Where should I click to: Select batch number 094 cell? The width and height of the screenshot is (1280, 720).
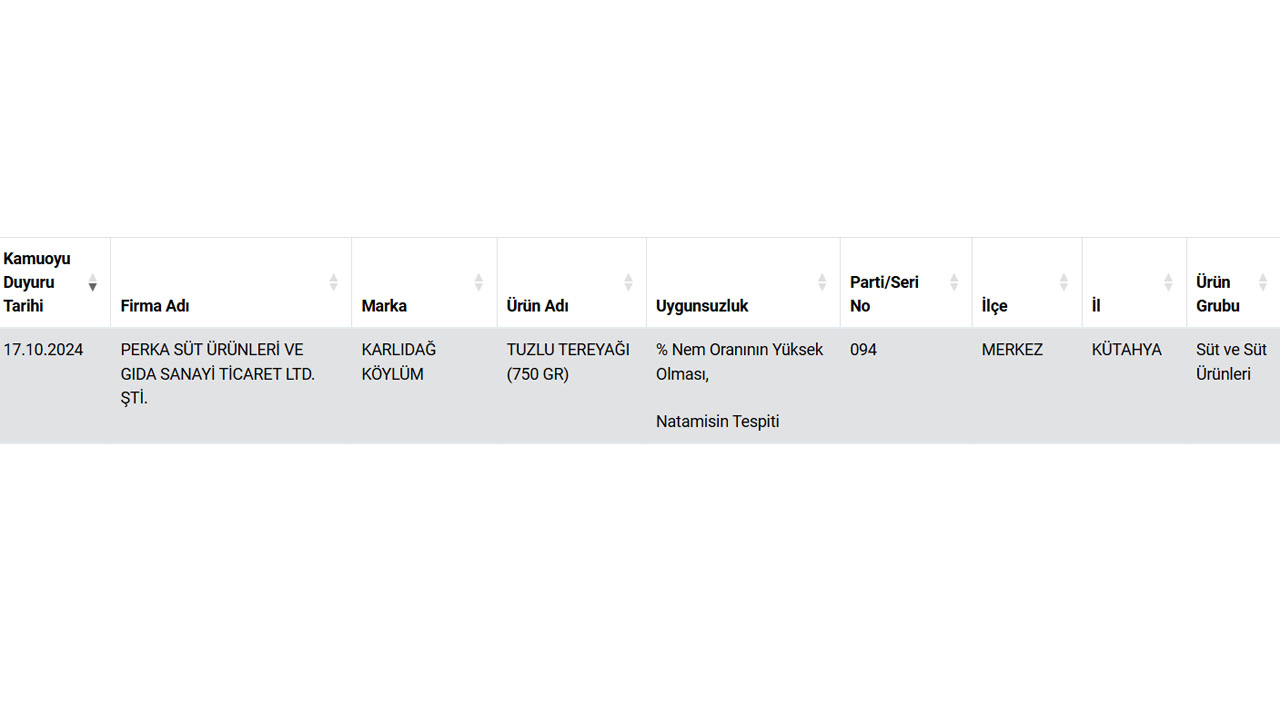863,350
